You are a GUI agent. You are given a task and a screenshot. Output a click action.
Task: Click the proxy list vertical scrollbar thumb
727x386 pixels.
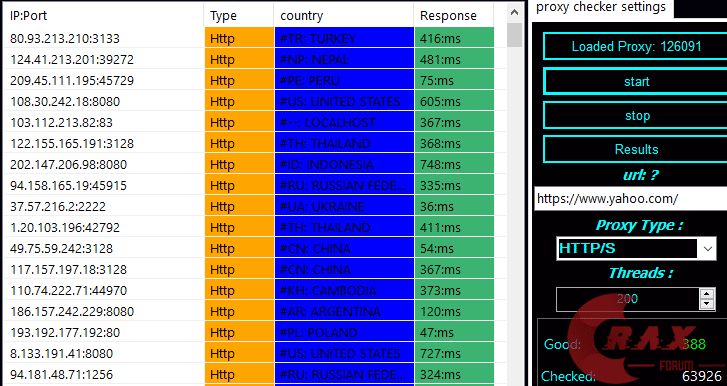[x=514, y=35]
